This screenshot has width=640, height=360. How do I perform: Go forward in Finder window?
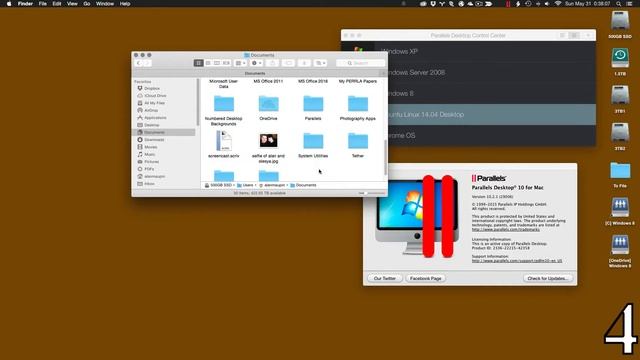(x=147, y=63)
